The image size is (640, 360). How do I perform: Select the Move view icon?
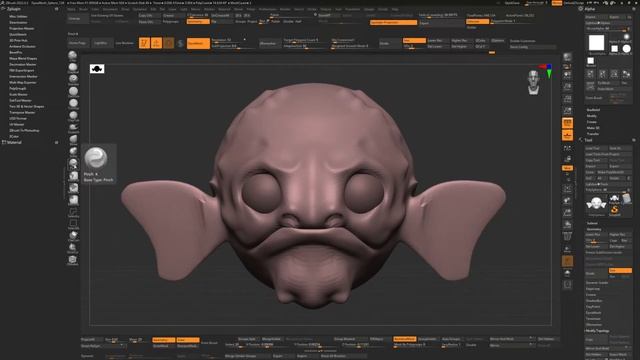point(567,201)
